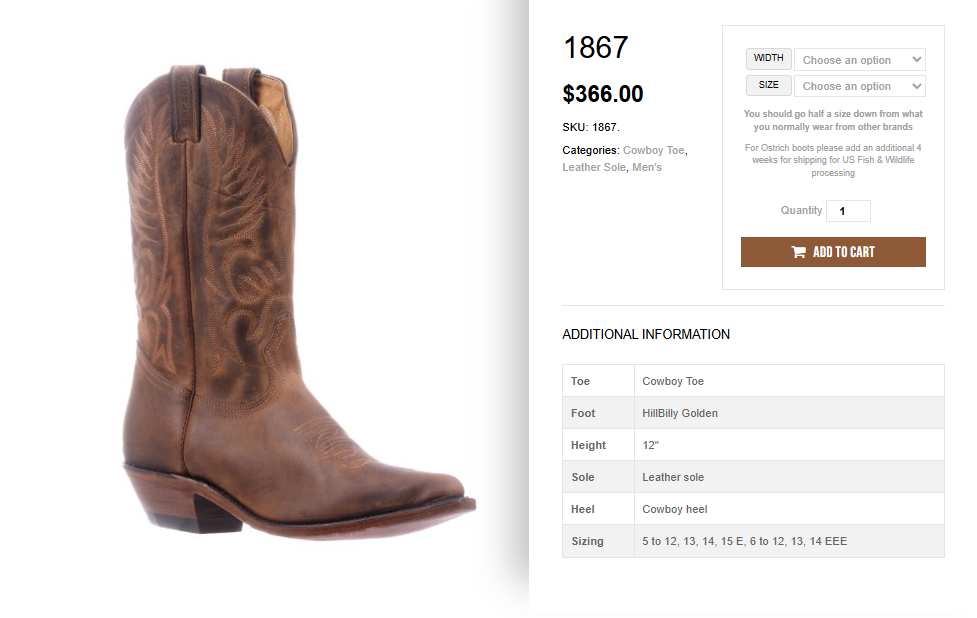Go to the Men's category link
This screenshot has height=618, width=977.
(x=647, y=167)
